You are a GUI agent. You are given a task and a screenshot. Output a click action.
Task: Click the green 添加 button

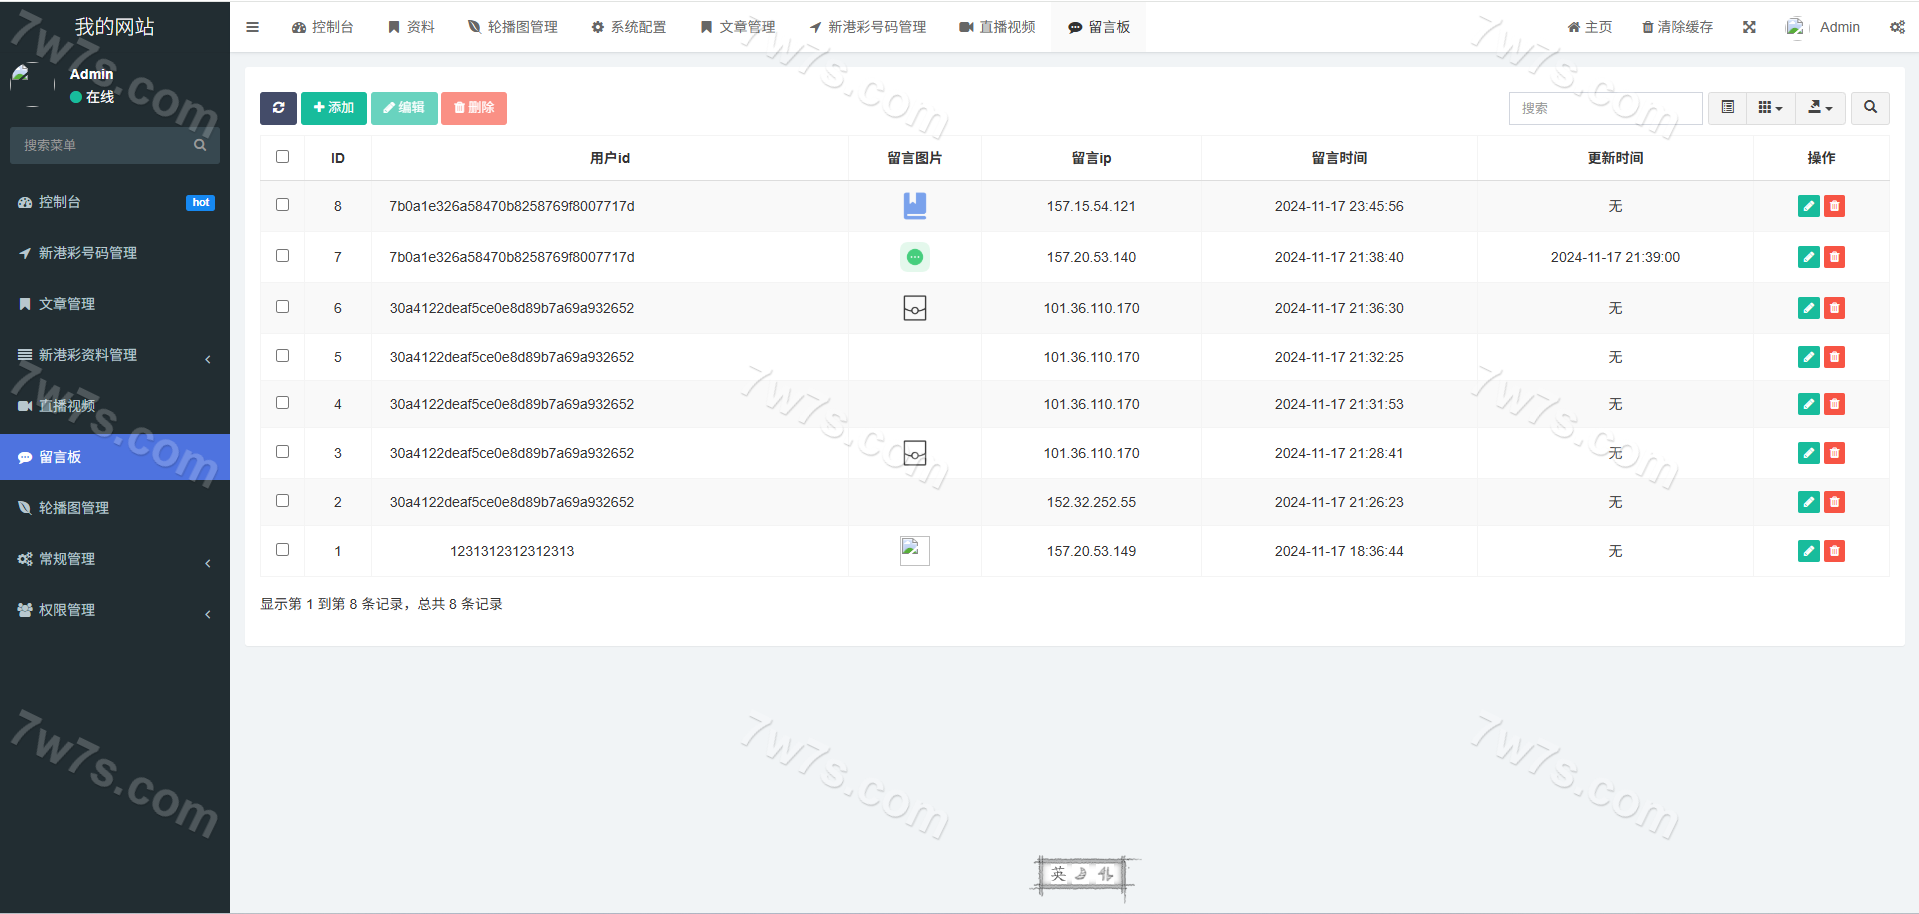(x=334, y=108)
